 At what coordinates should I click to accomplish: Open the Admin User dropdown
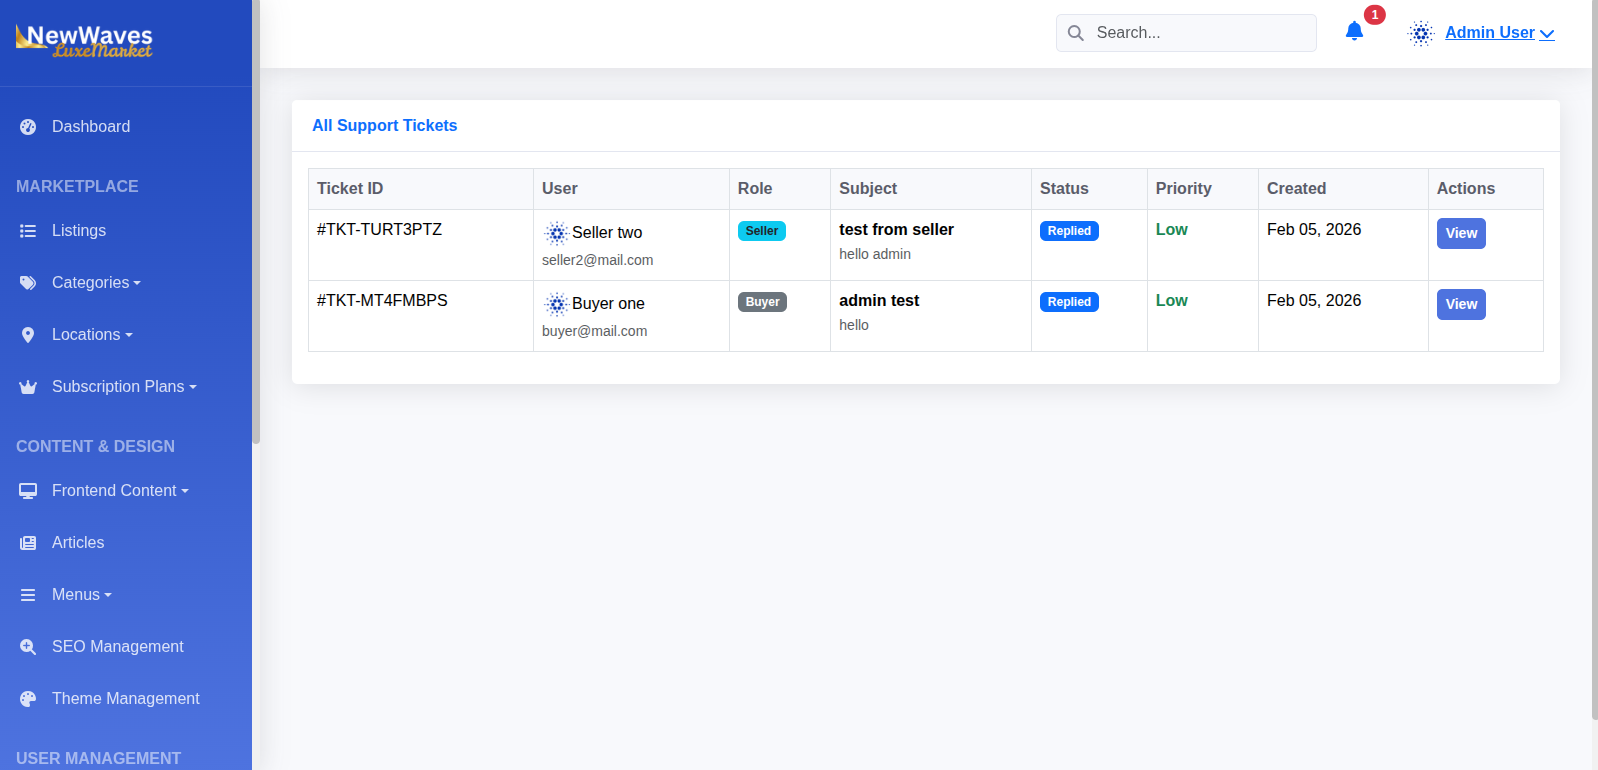point(1499,33)
